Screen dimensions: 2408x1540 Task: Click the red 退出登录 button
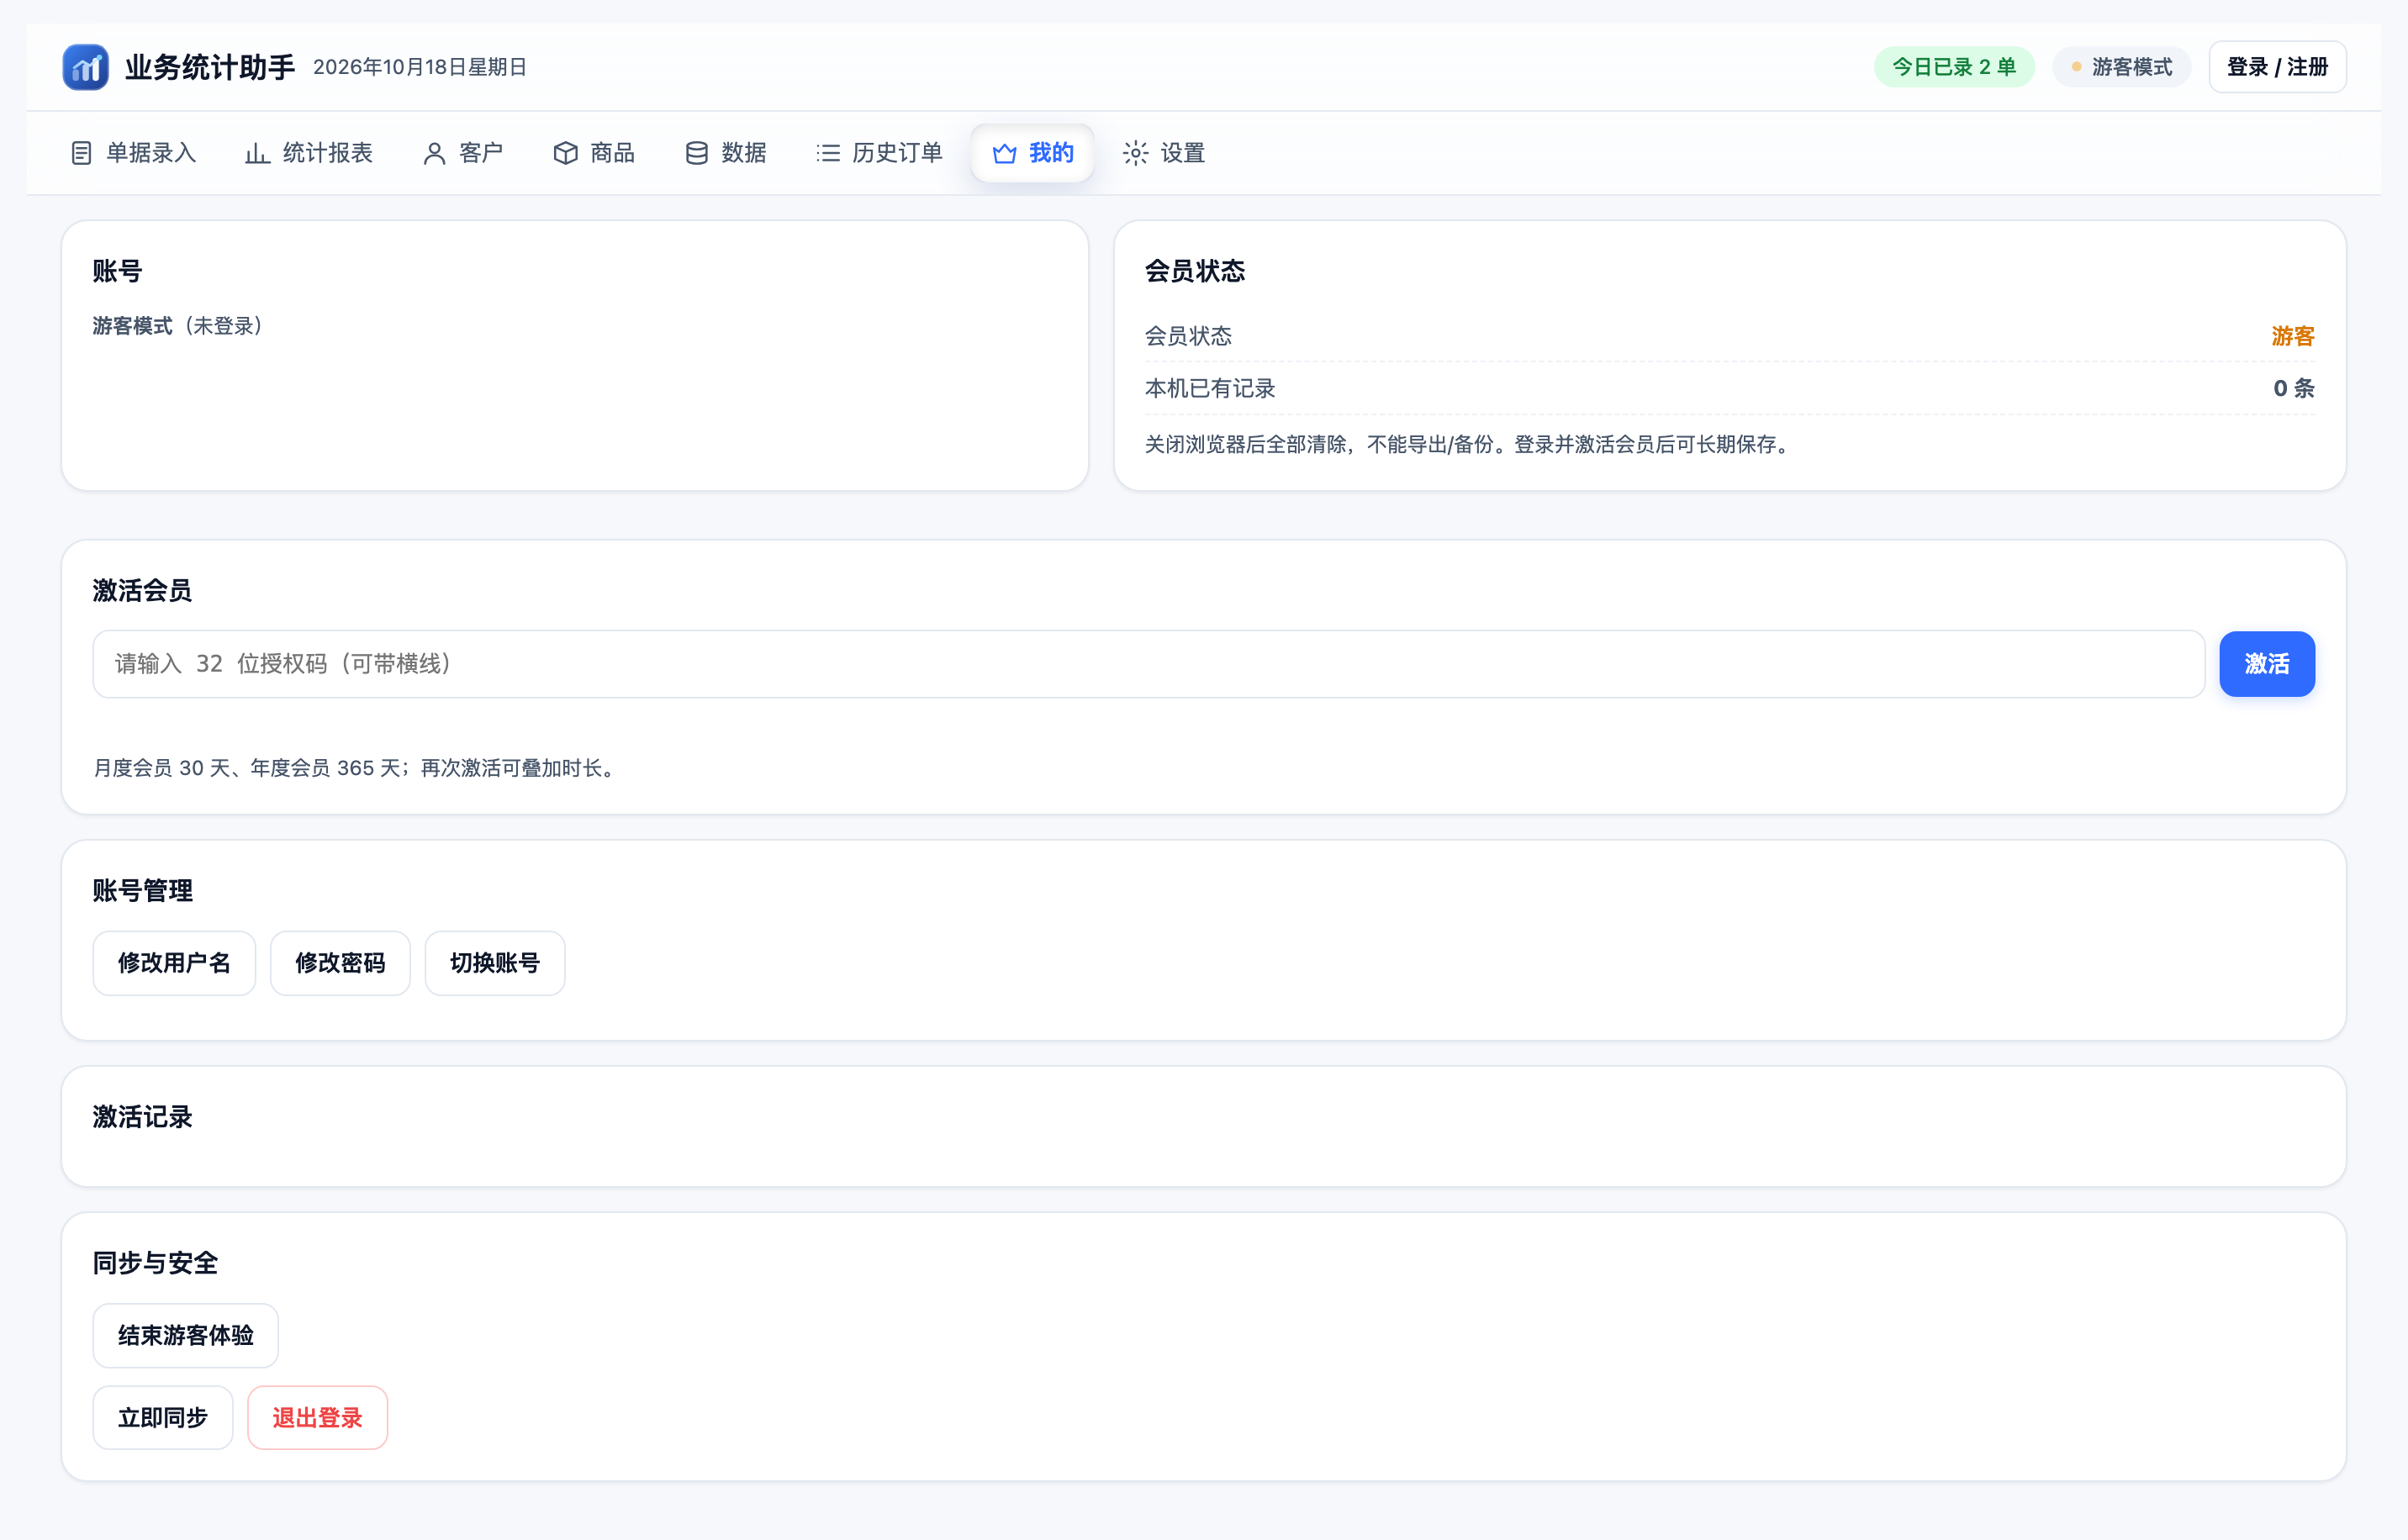(317, 1418)
